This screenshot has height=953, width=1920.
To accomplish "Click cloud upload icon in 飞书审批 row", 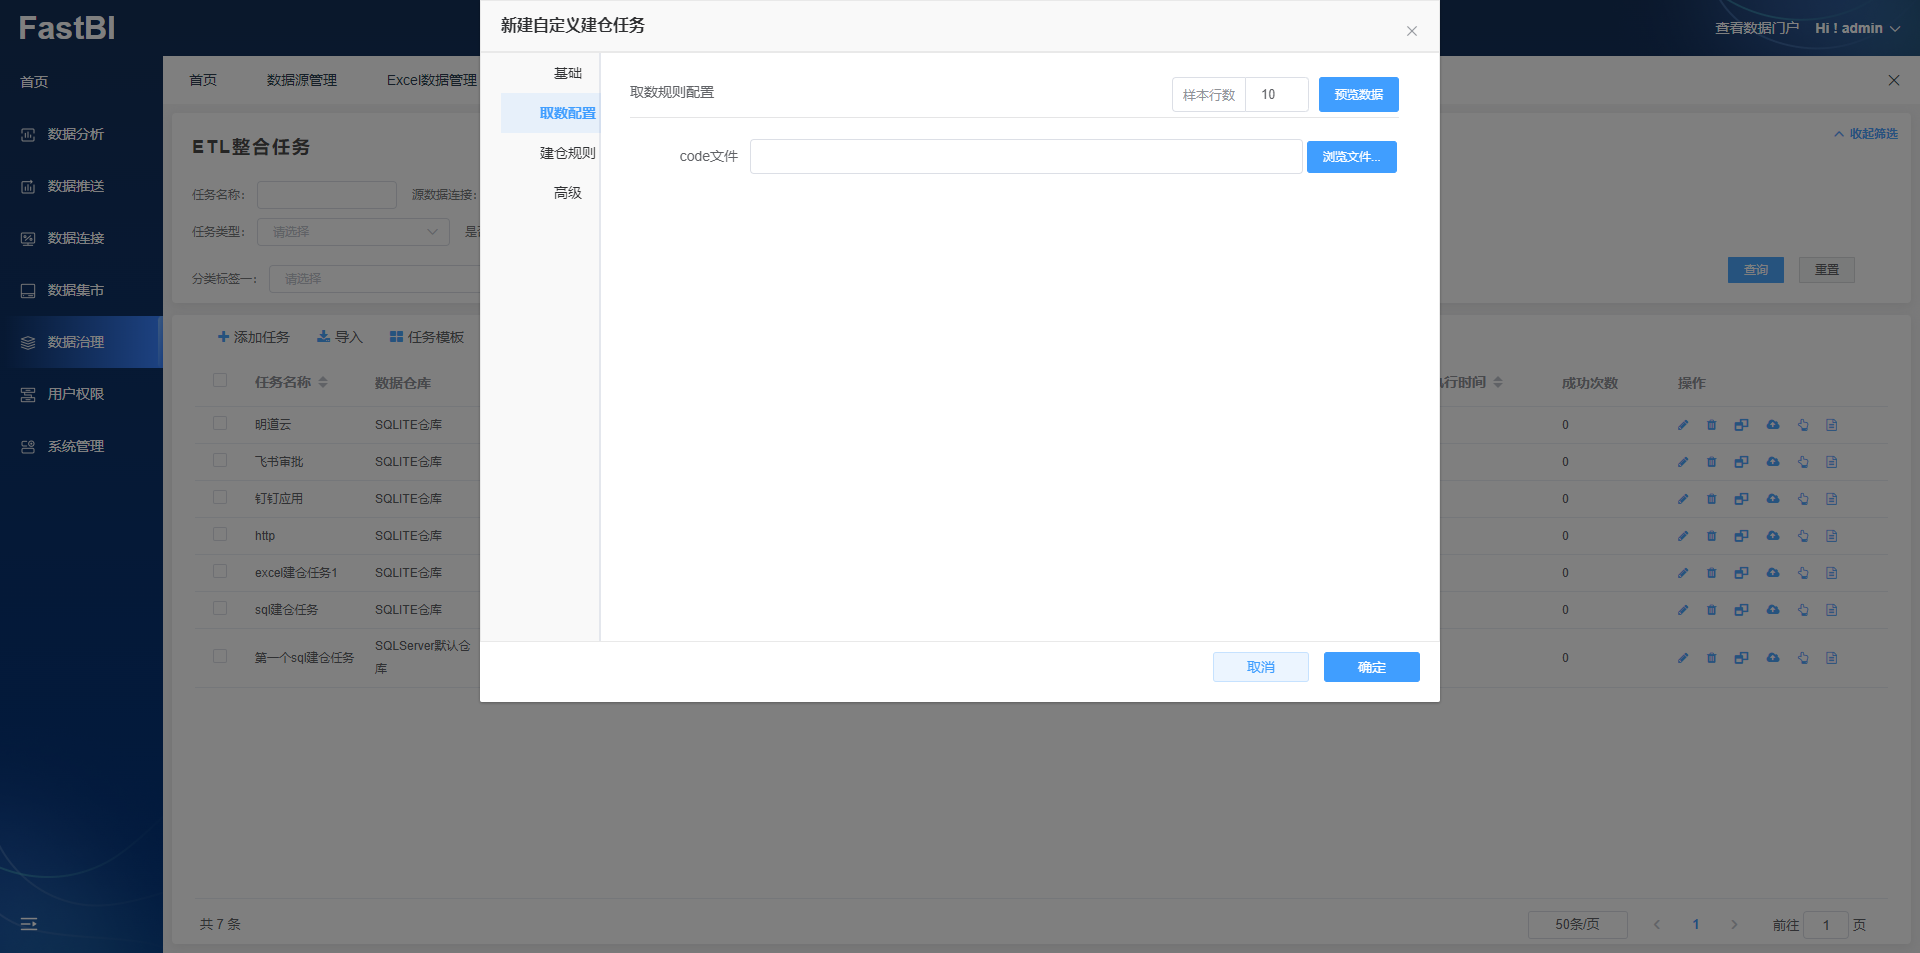I will (1773, 462).
